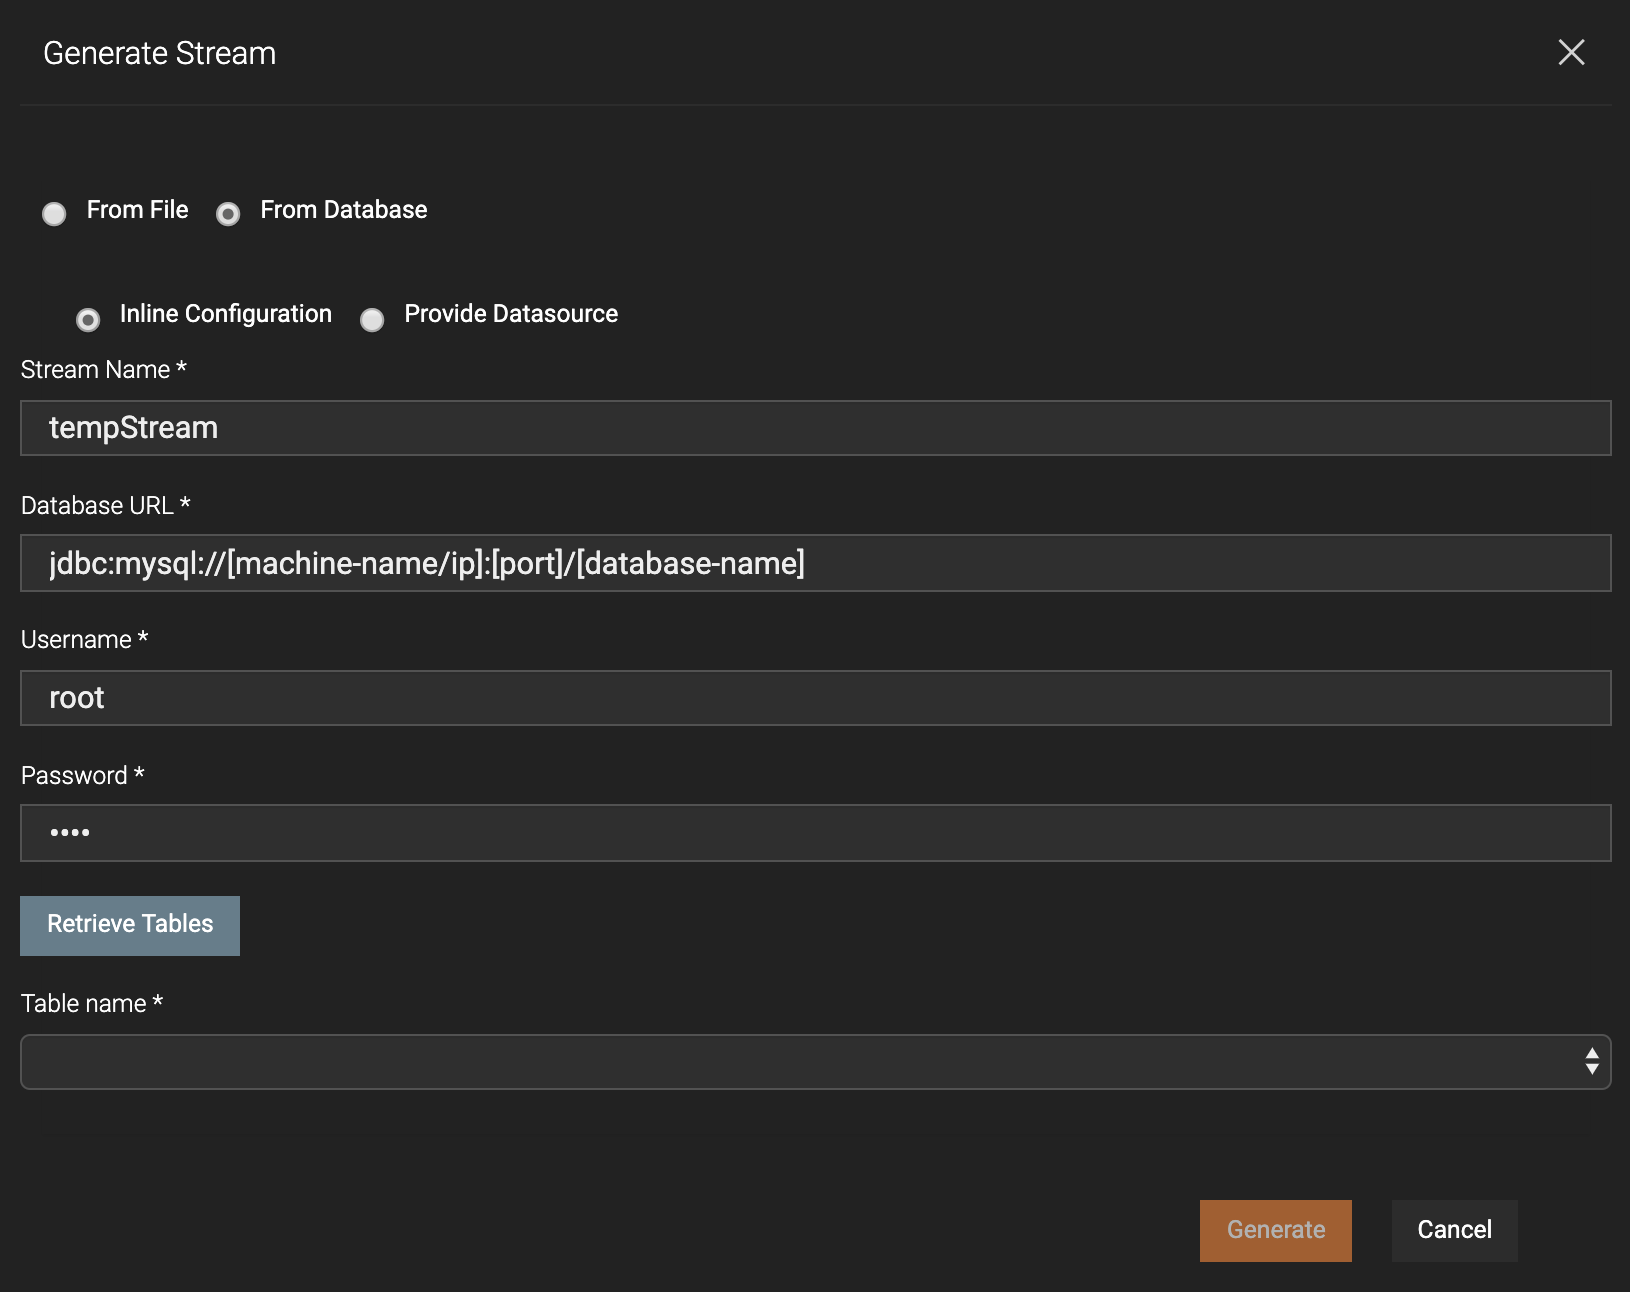Click the Database URL input field
The width and height of the screenshot is (1630, 1292).
[815, 563]
